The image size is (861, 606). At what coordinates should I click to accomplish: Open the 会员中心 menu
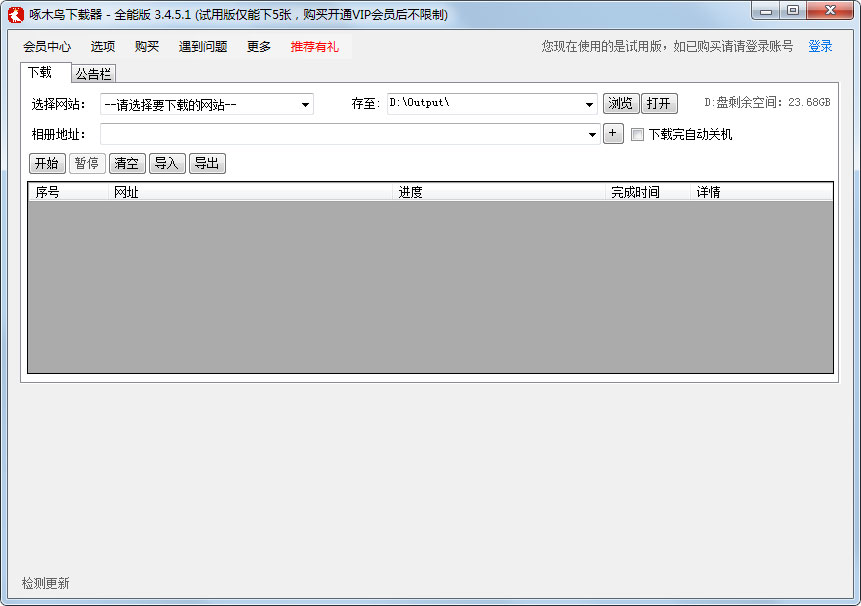point(47,47)
